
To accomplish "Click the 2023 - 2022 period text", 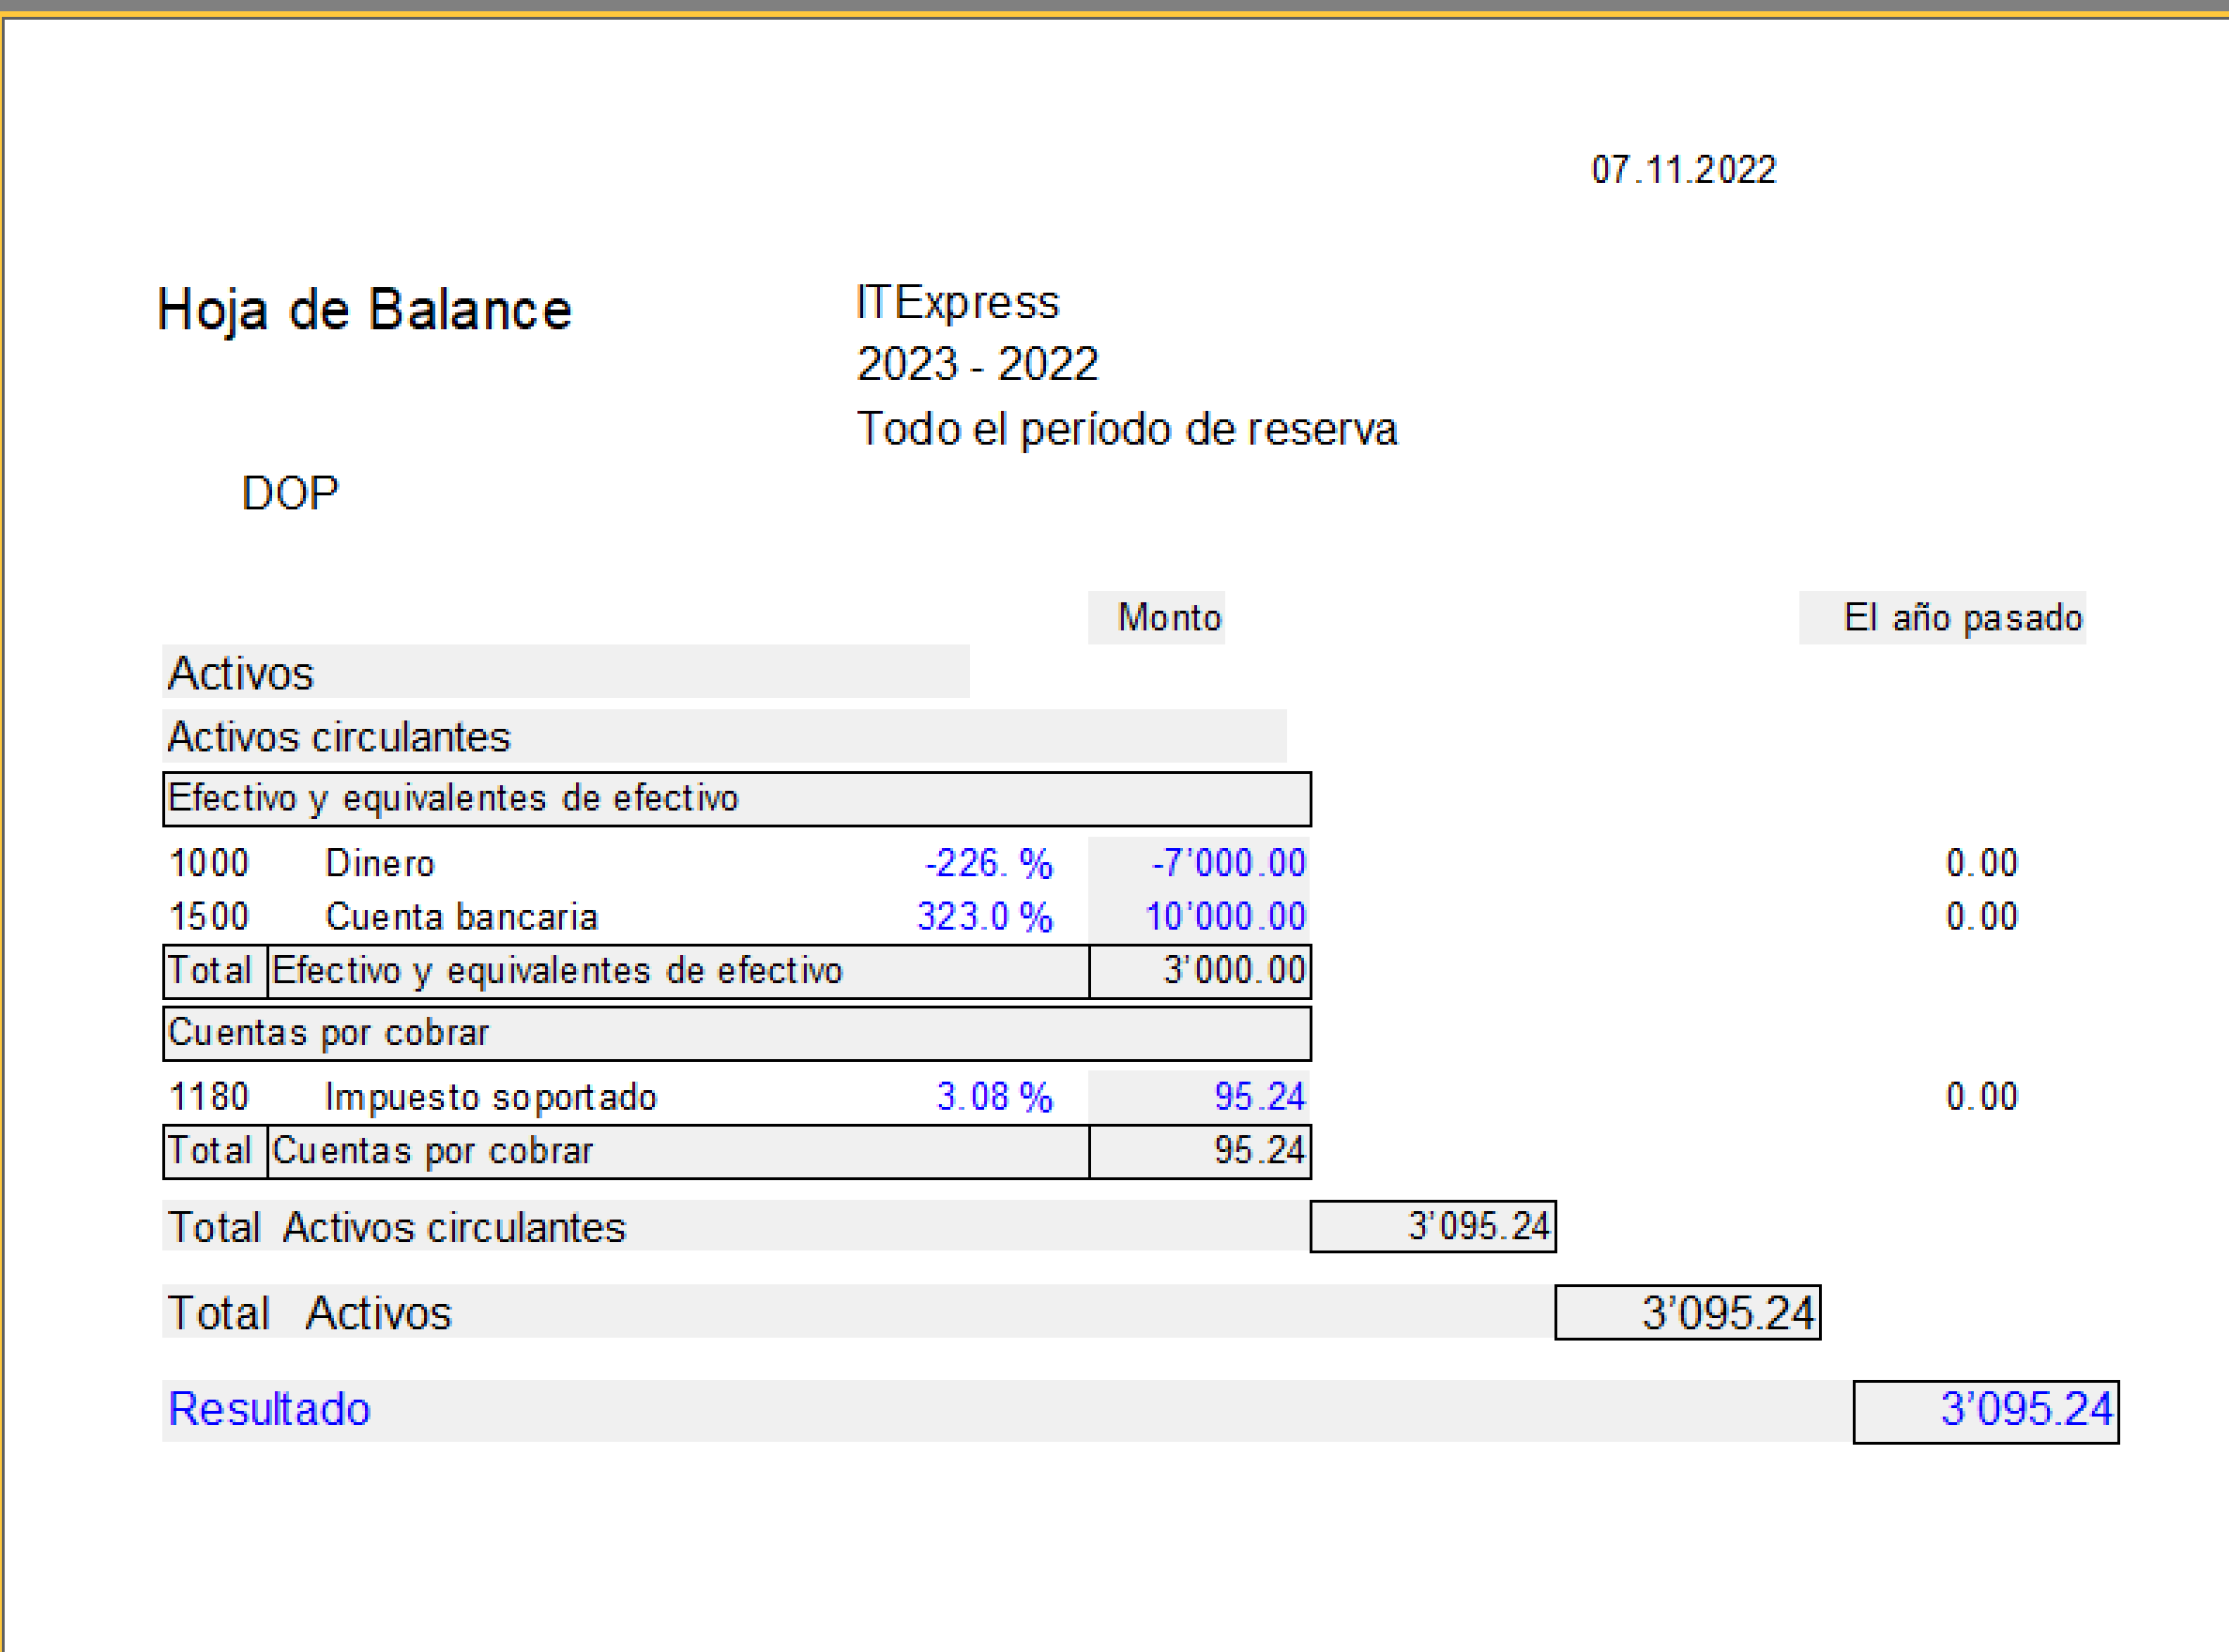I will [x=977, y=364].
